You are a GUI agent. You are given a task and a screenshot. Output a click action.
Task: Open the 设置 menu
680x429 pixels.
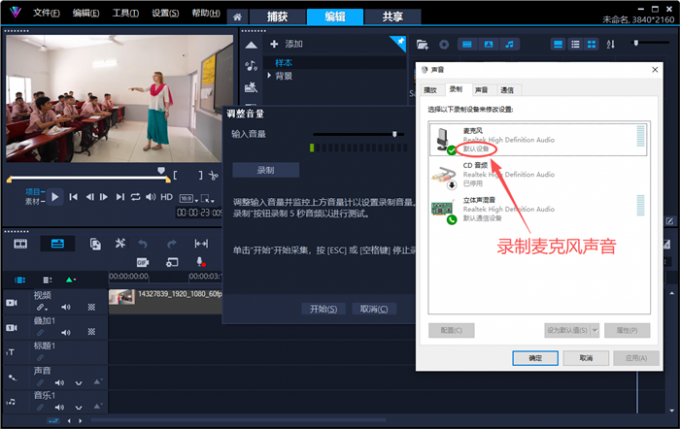pyautogui.click(x=165, y=13)
